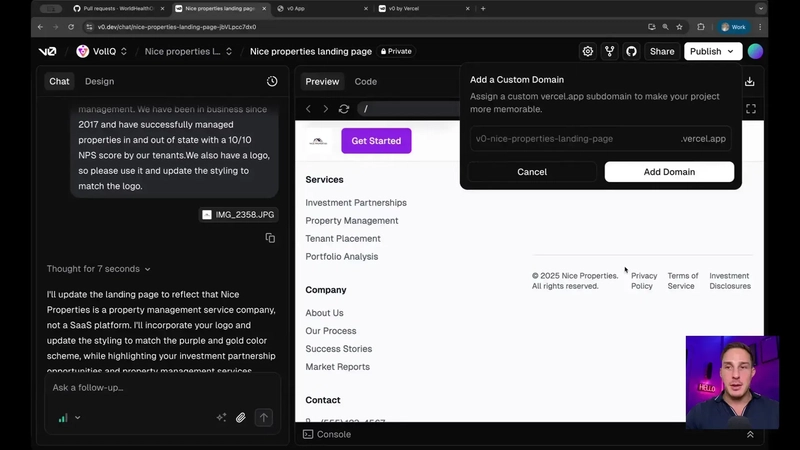Viewport: 800px width, 450px height.
Task: Click the Add Domain button
Action: click(669, 172)
